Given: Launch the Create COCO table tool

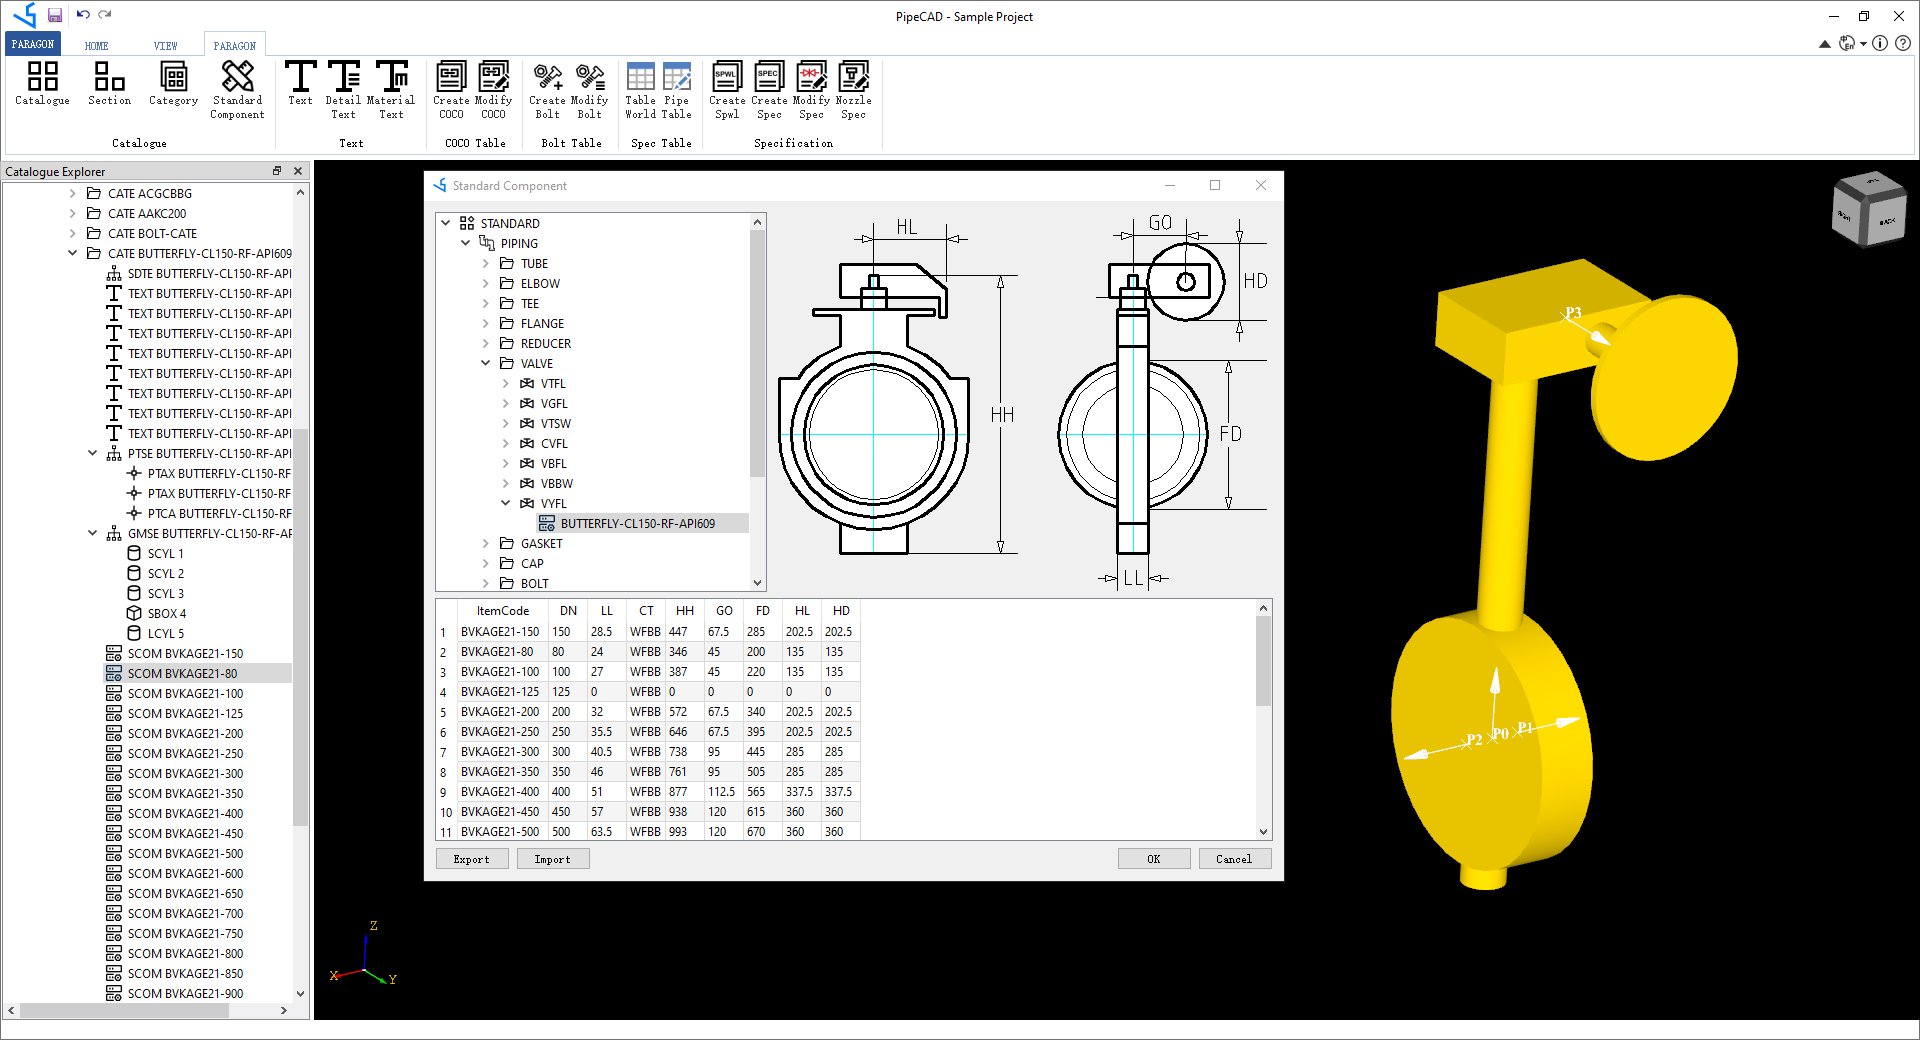Looking at the screenshot, I should (x=451, y=90).
